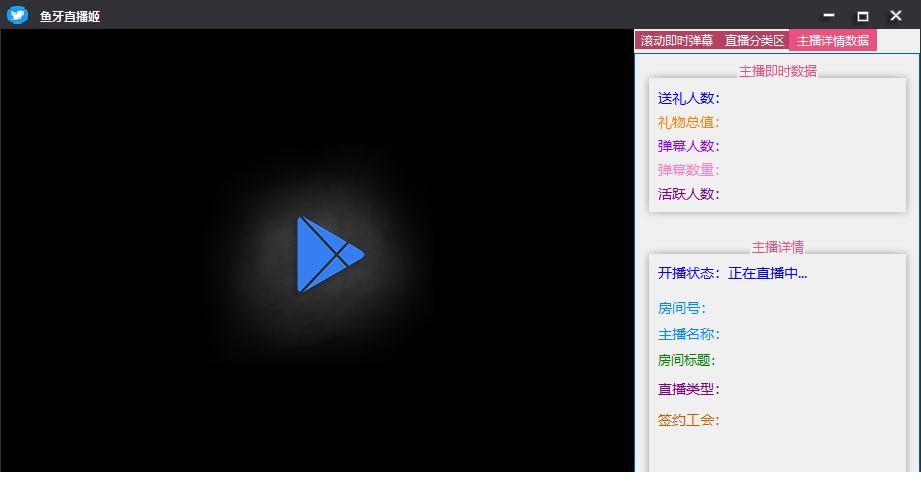
Task: Click the 正在直播中... status text
Action: [x=767, y=273]
